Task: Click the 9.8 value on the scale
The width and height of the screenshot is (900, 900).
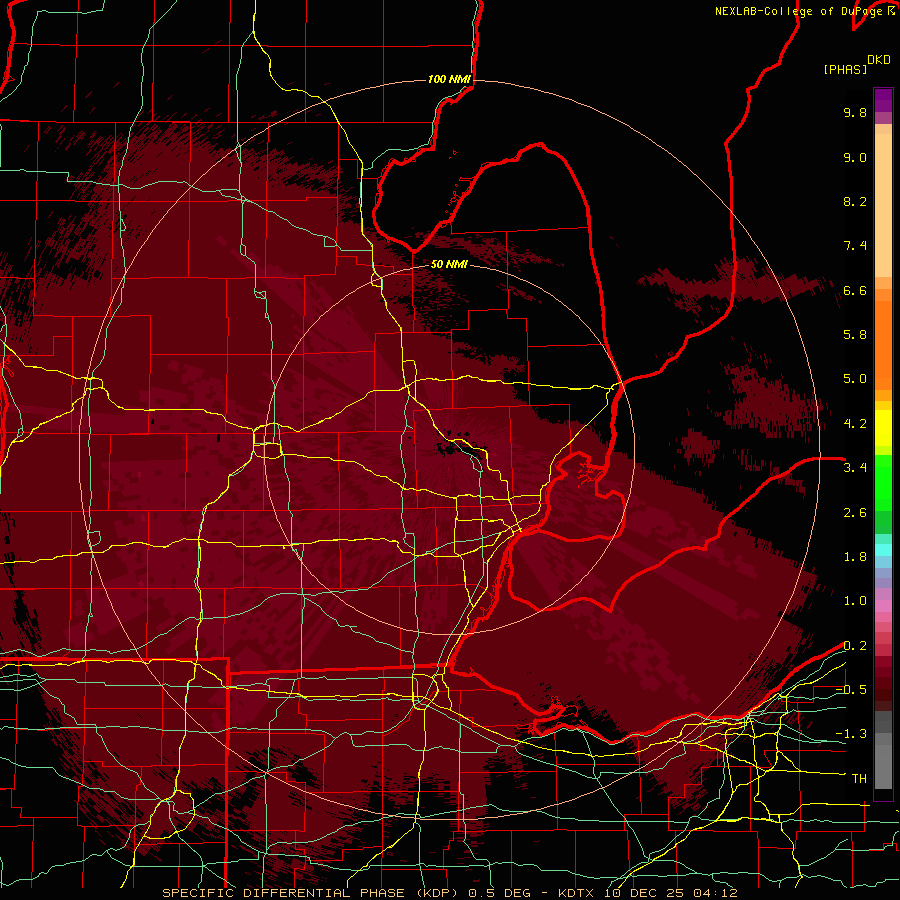Action: [x=855, y=112]
